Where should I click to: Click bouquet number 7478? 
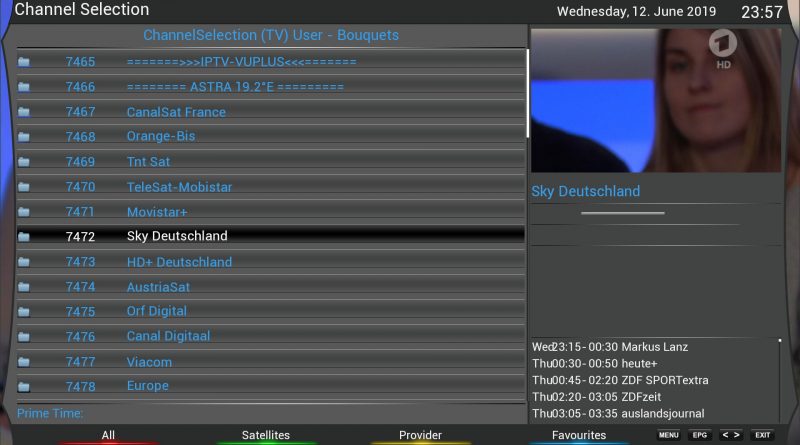(80, 387)
